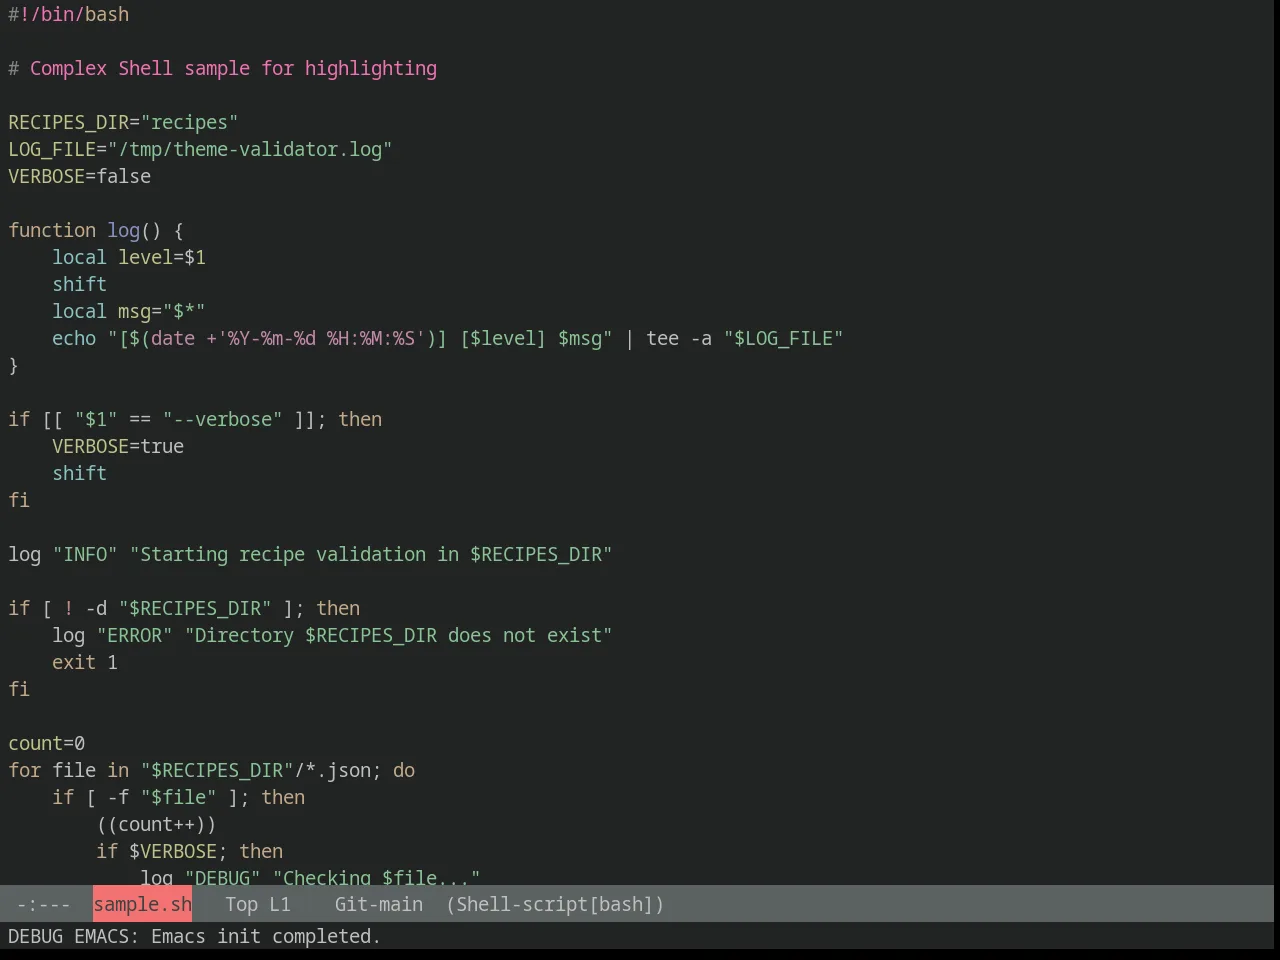Click the Top position indicator in mode line
This screenshot has height=960, width=1280.
[x=241, y=904]
